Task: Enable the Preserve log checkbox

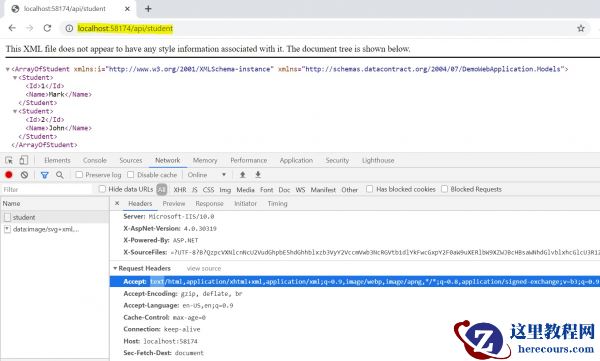Action: pyautogui.click(x=79, y=175)
